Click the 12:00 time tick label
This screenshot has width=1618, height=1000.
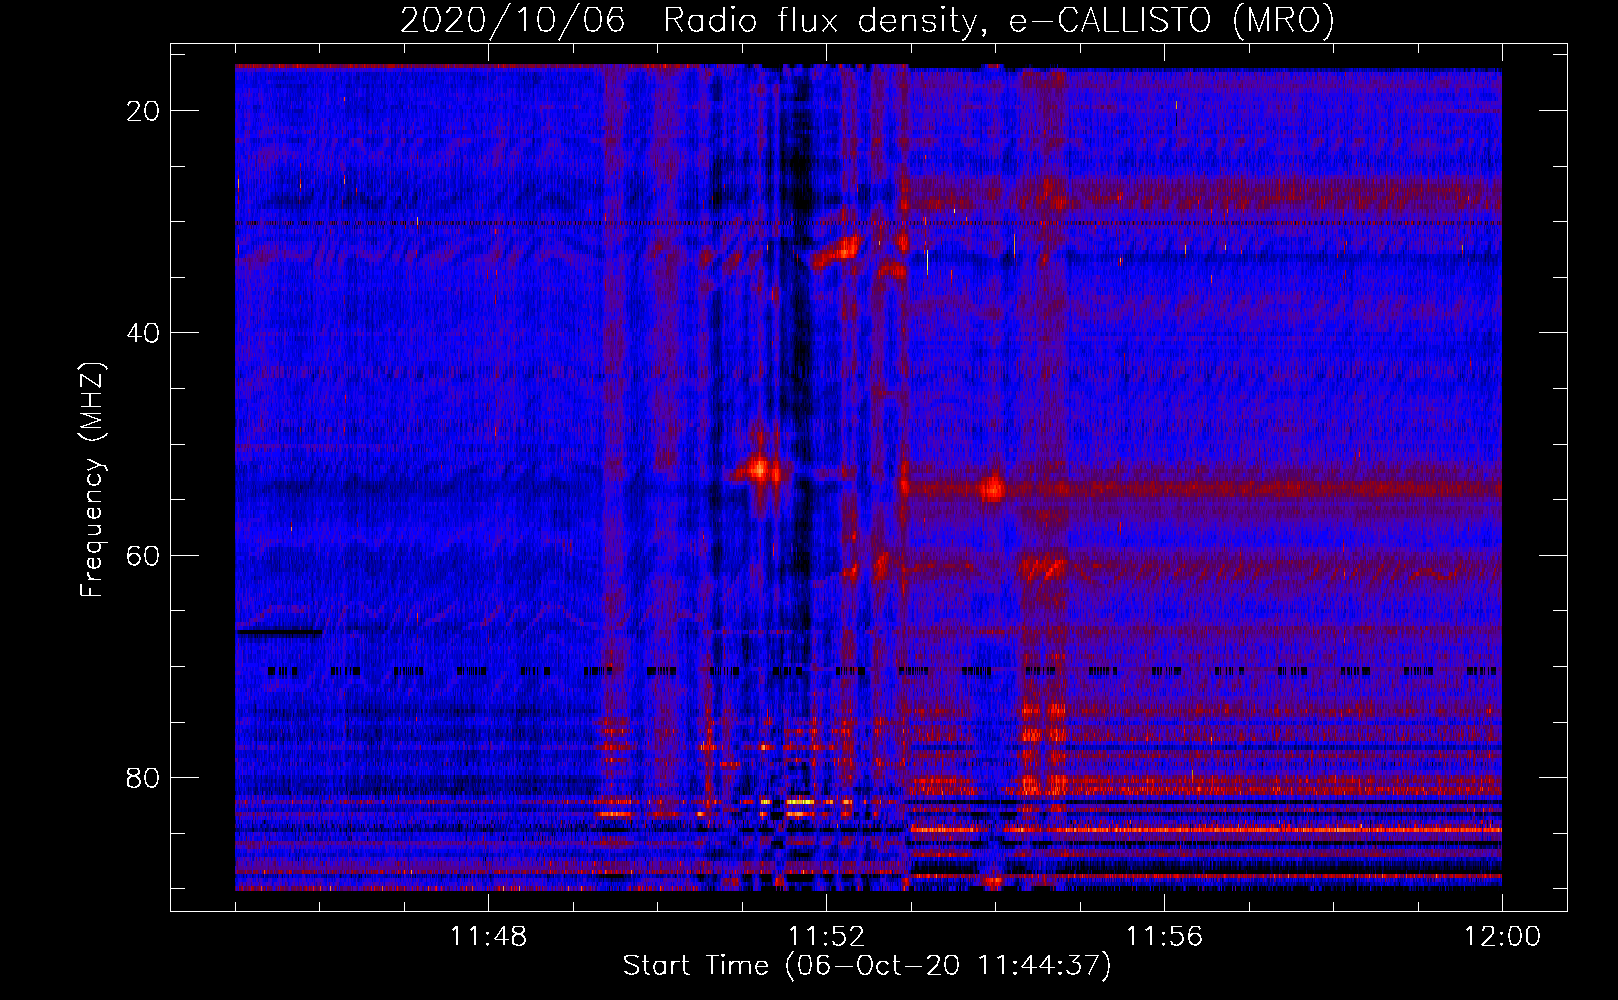pos(1502,937)
